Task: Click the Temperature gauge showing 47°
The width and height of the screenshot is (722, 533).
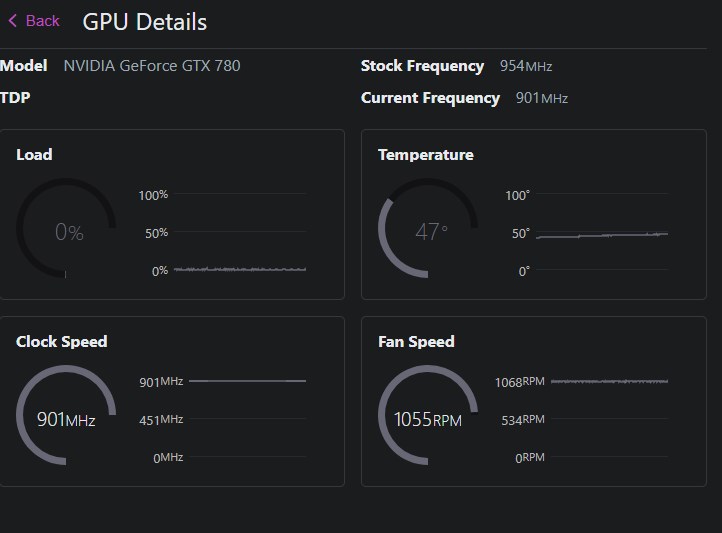Action: pyautogui.click(x=428, y=228)
